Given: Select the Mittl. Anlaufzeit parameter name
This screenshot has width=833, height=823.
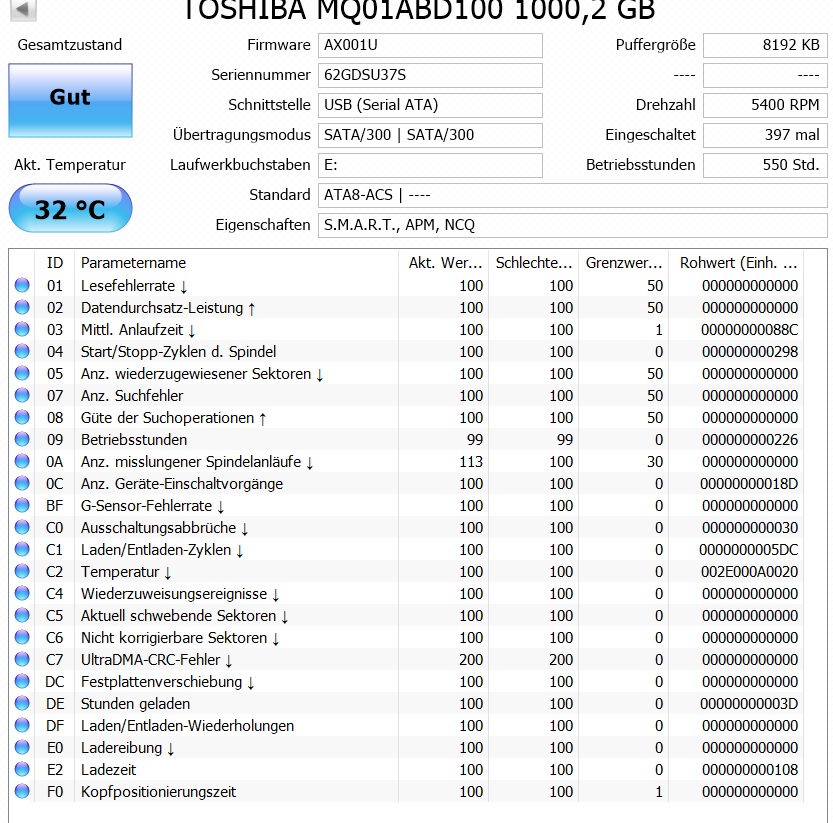Looking at the screenshot, I should tap(138, 330).
